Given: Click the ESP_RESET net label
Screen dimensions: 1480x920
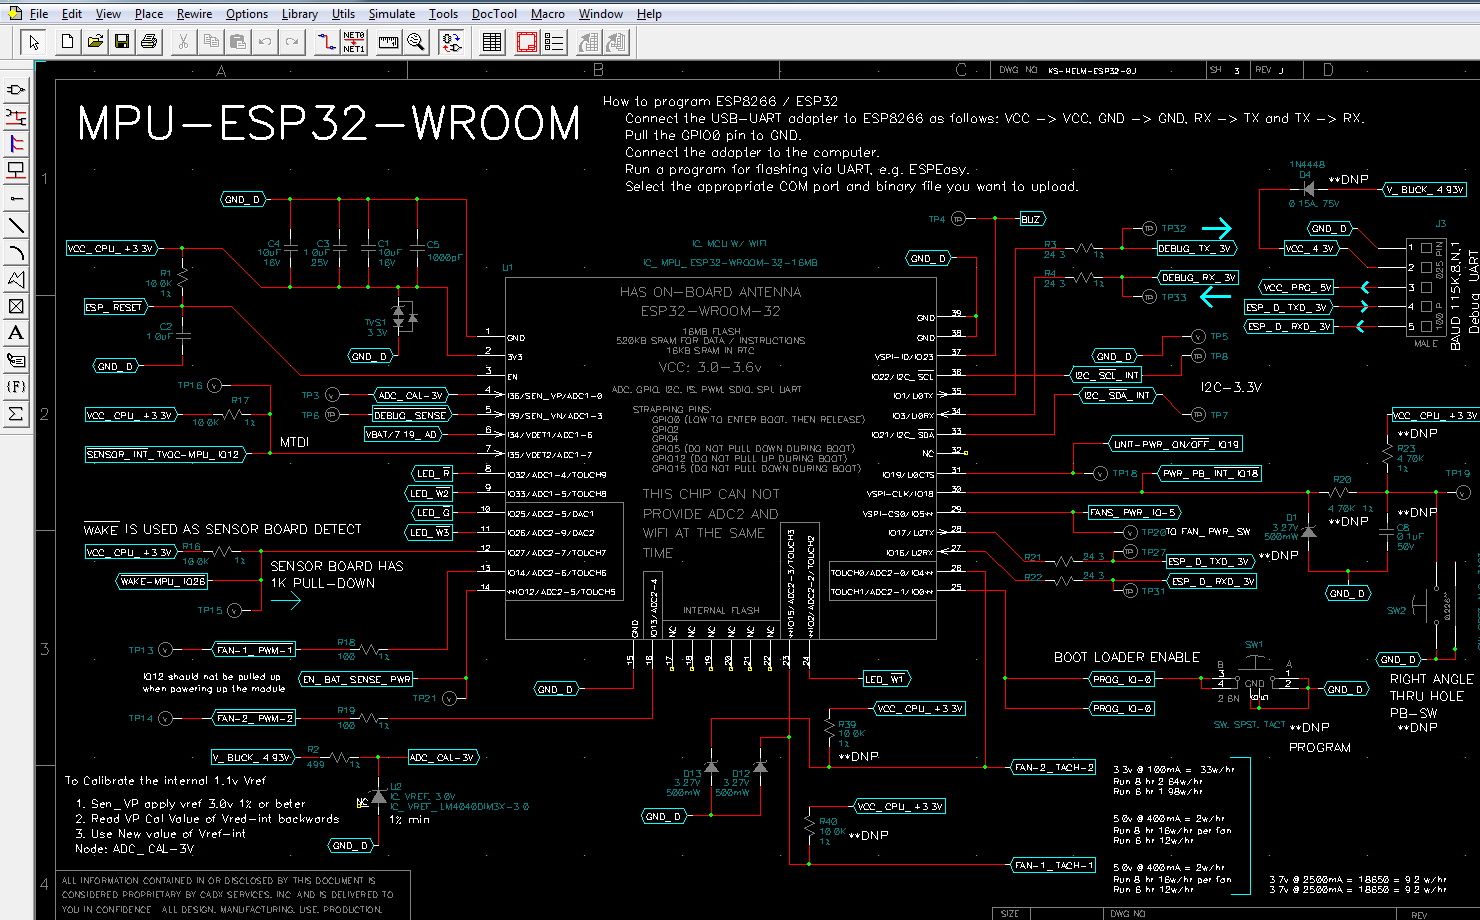Looking at the screenshot, I should point(115,307).
